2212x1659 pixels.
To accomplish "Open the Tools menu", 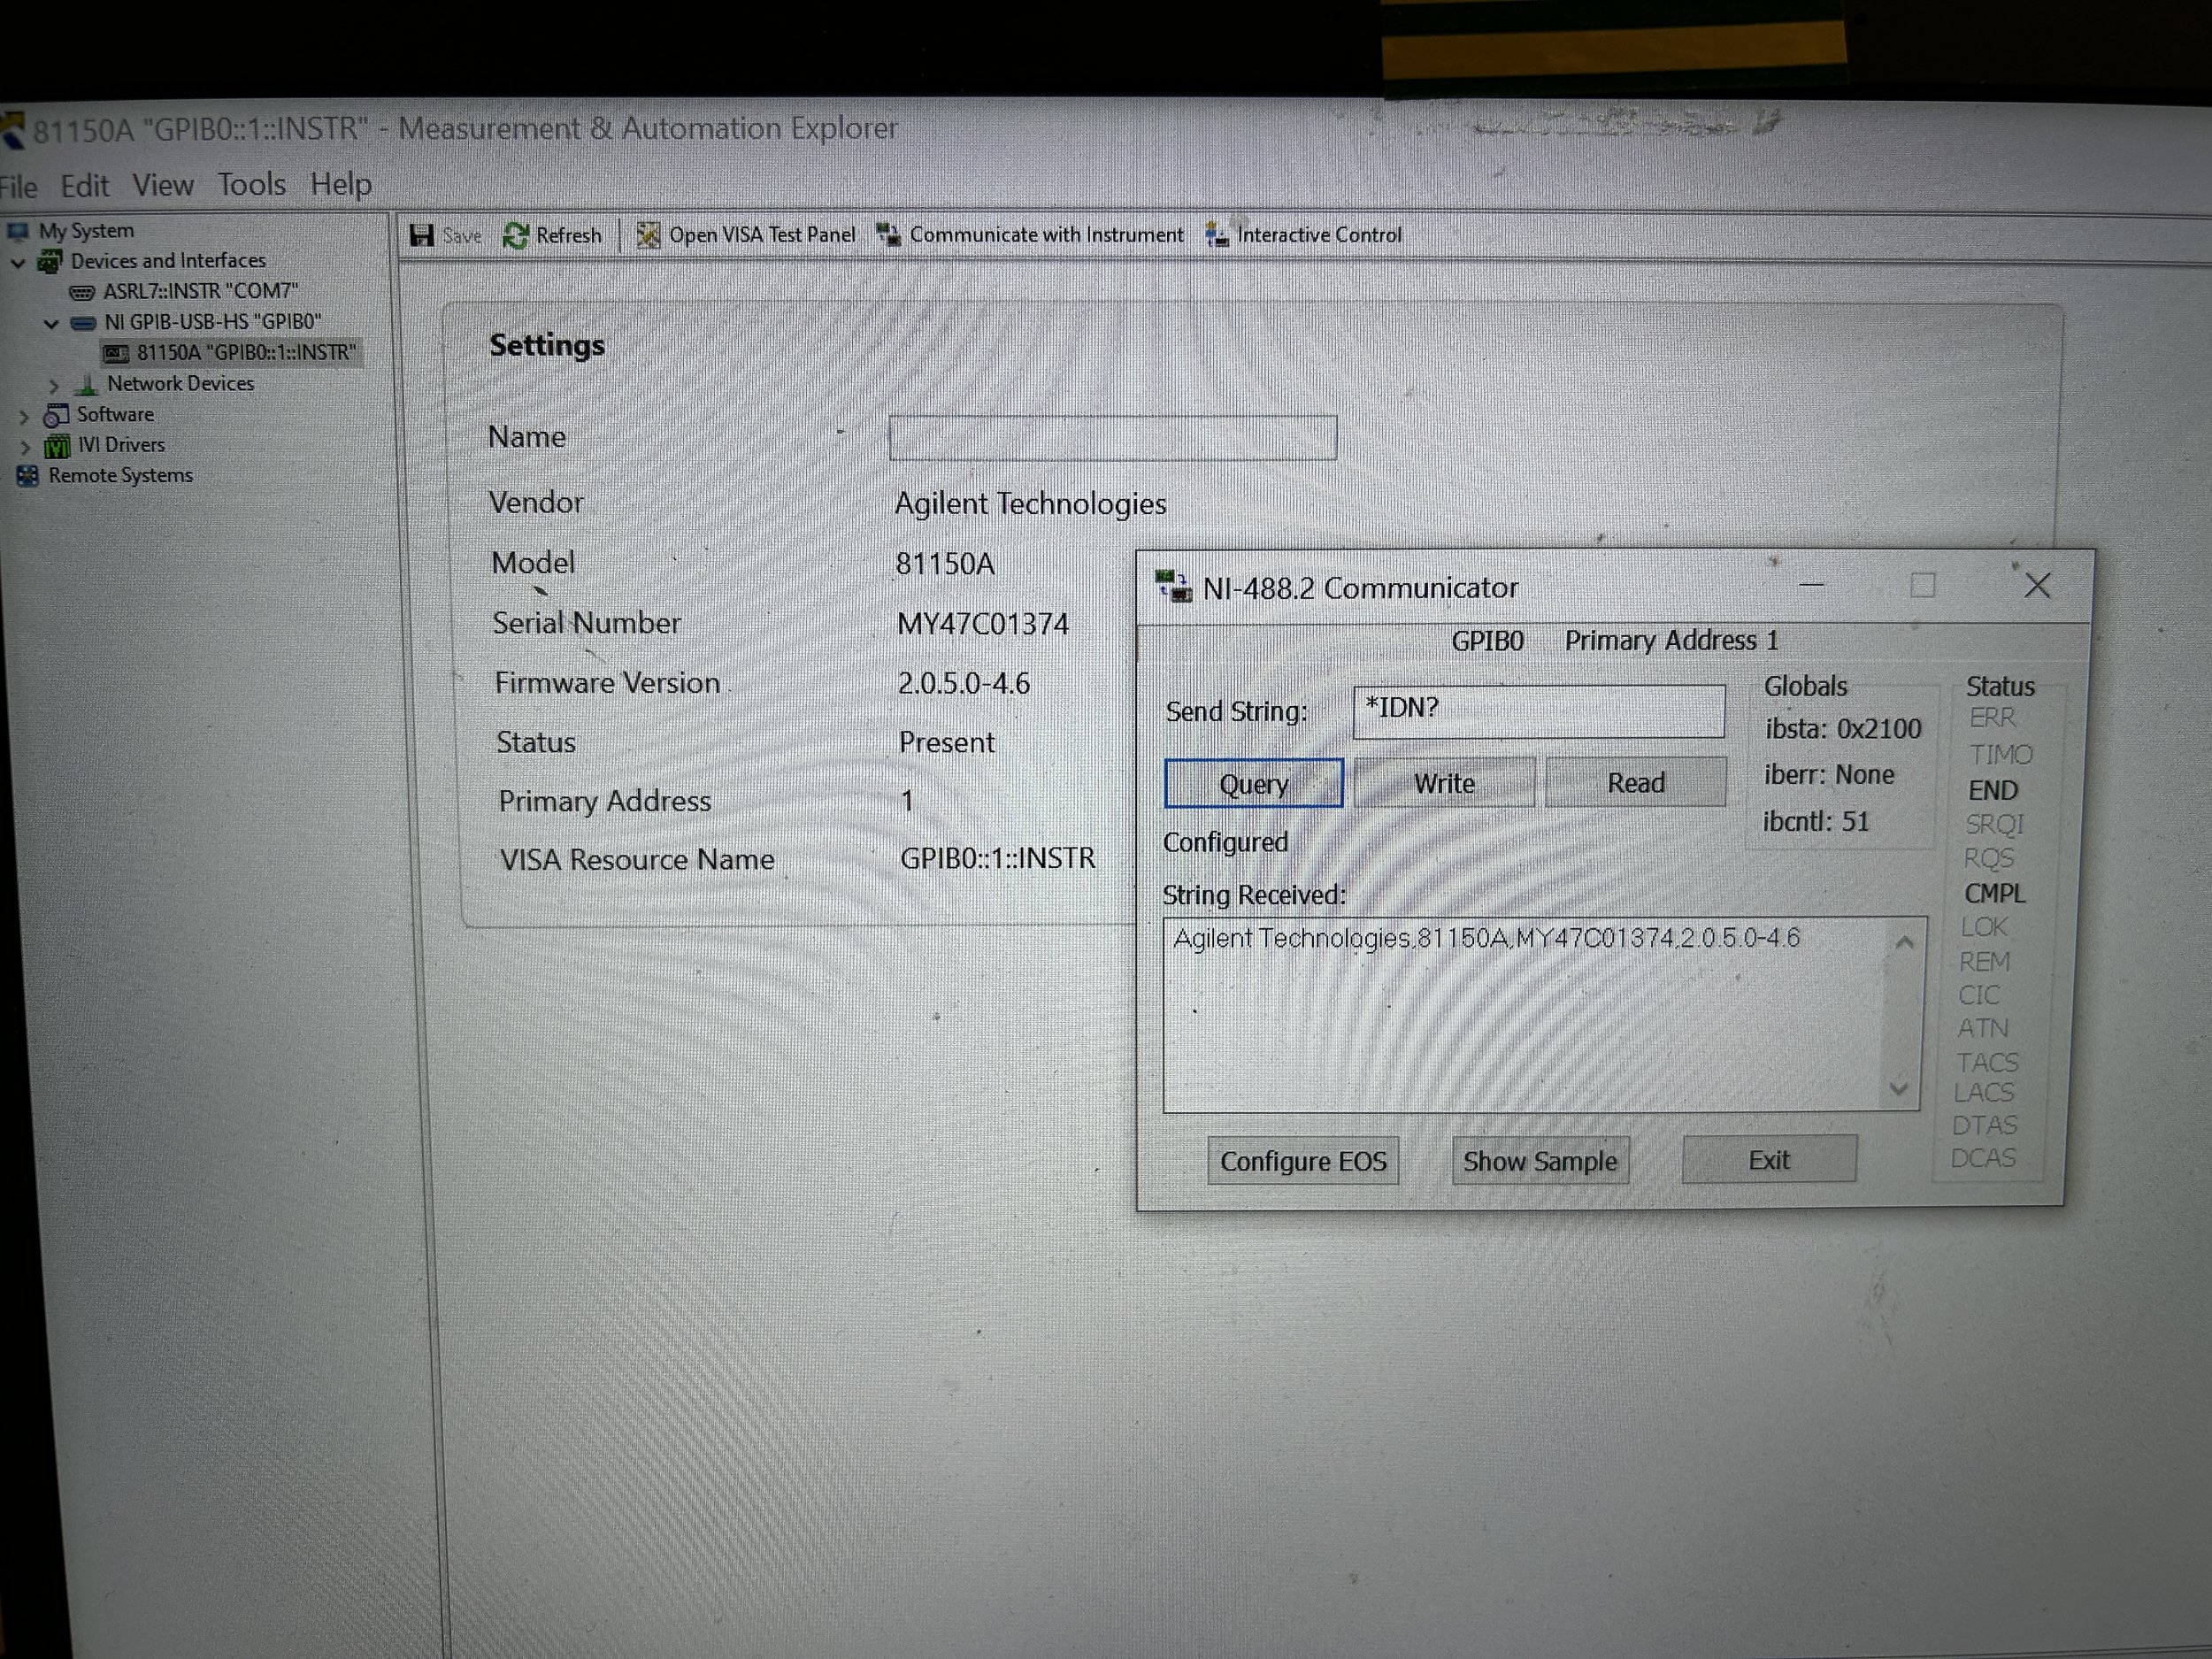I will point(252,184).
